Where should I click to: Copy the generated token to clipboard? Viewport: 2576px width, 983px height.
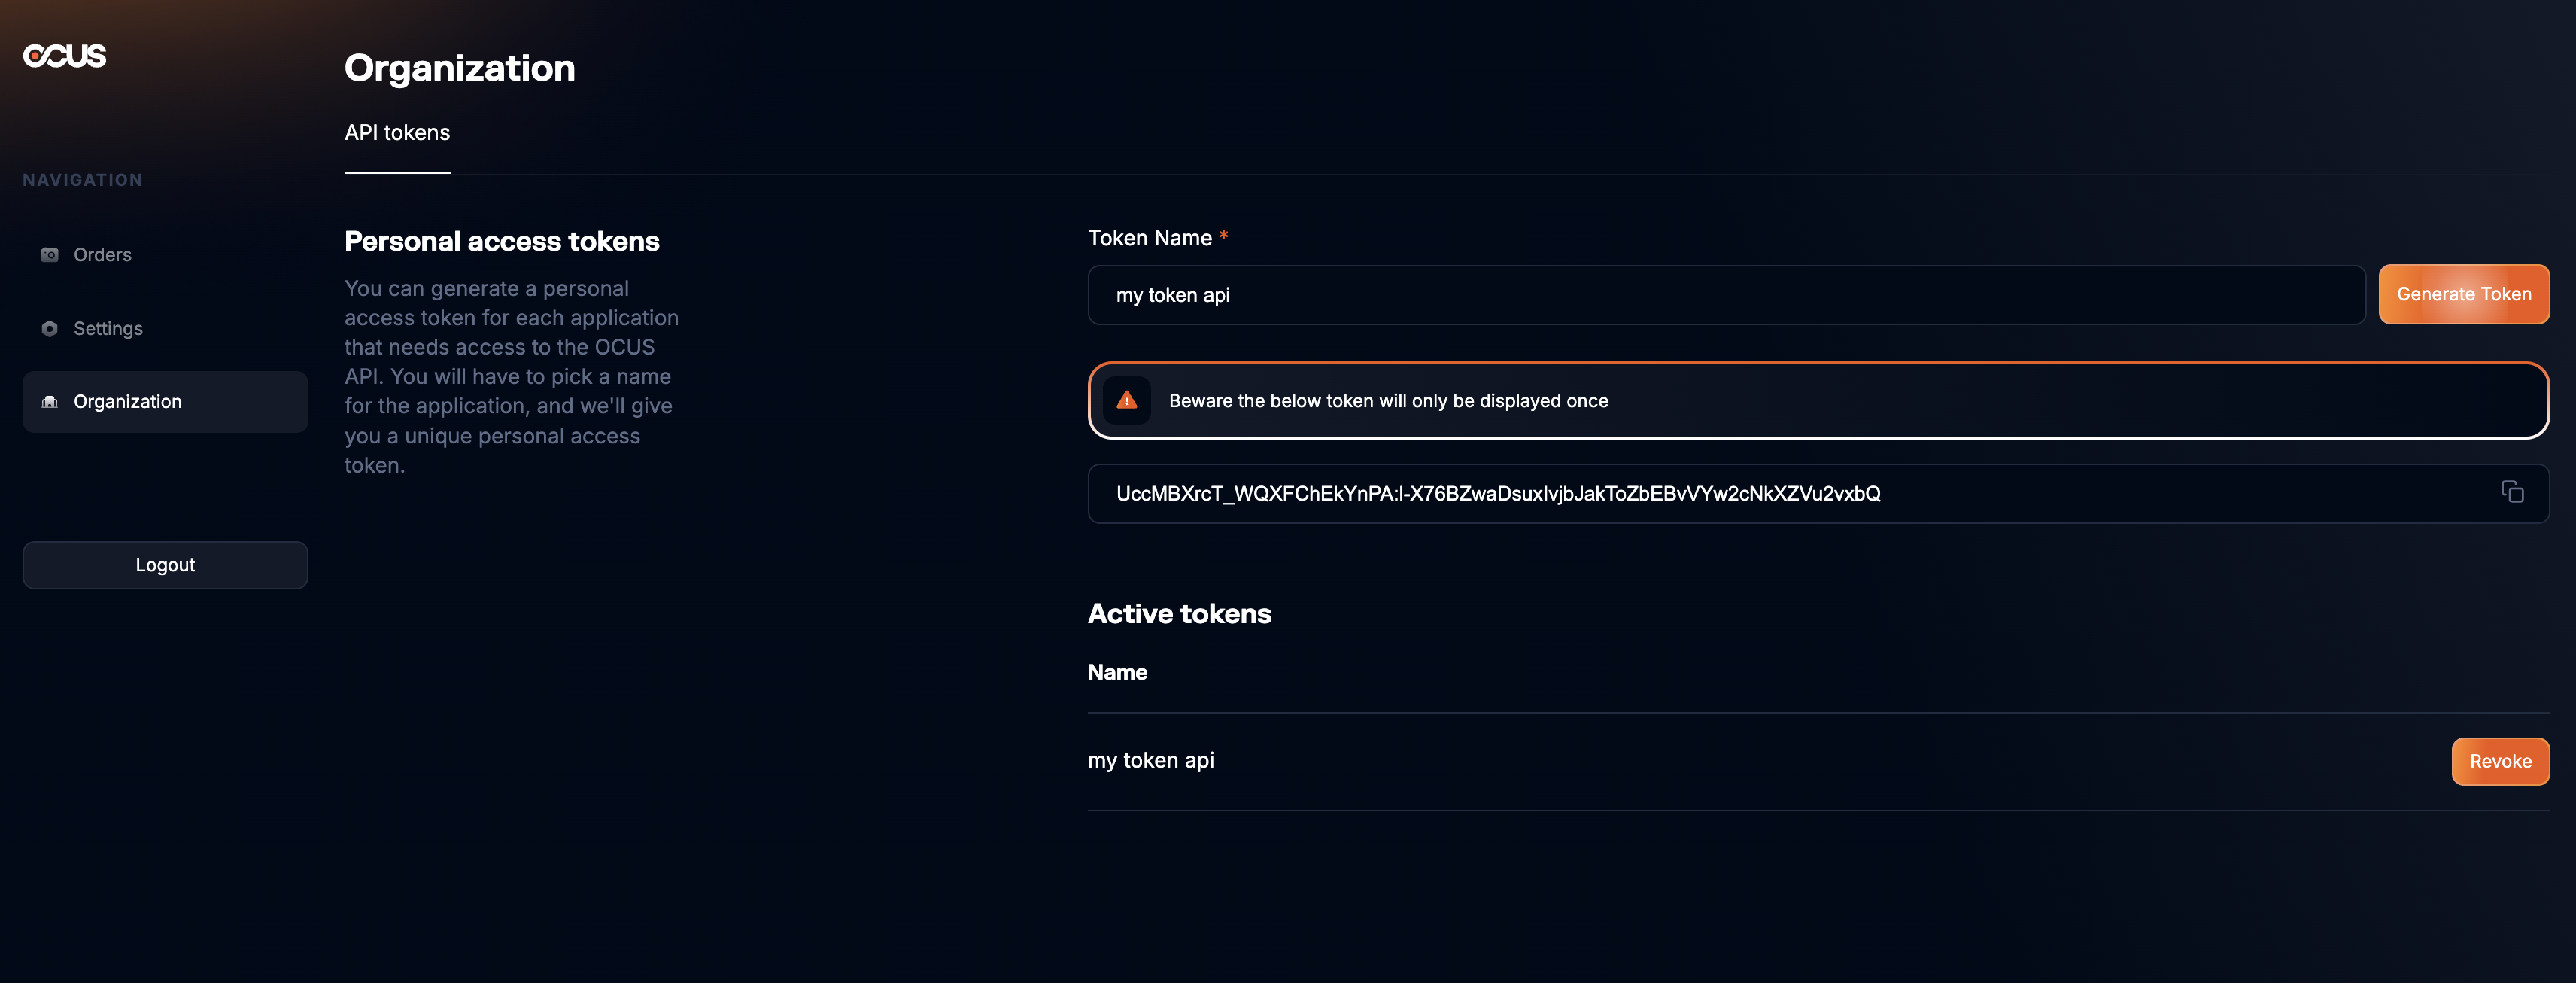tap(2511, 492)
